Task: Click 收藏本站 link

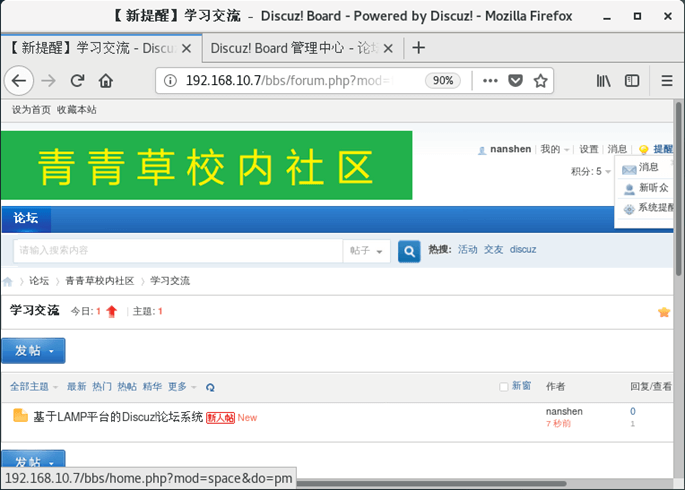Action: coord(76,110)
